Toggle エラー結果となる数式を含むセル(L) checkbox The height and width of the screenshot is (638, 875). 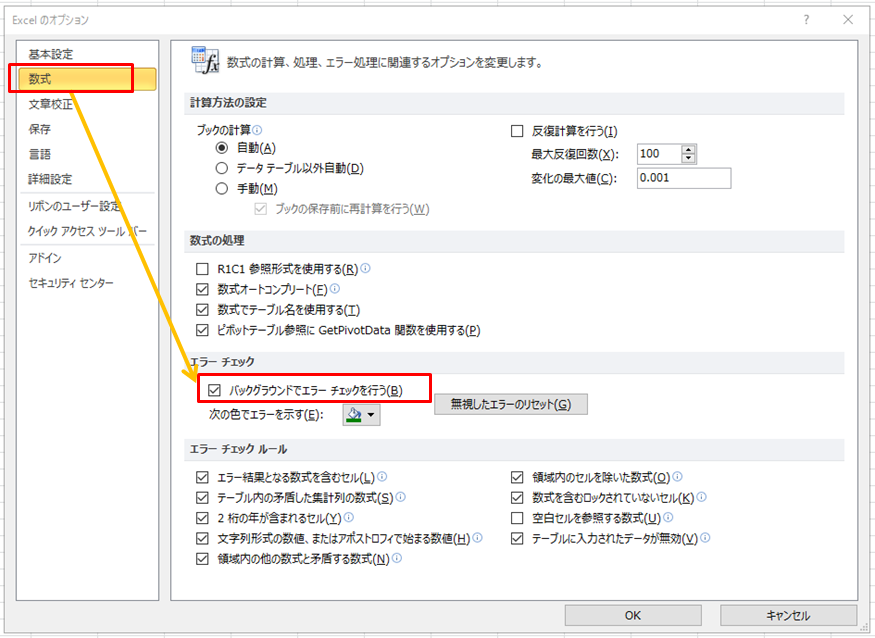pos(203,477)
